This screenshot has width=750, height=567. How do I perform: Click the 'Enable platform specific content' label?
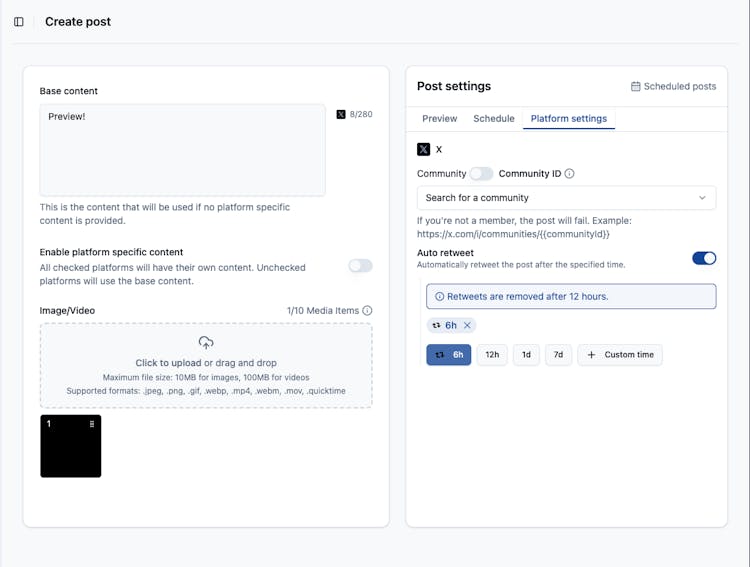pos(111,252)
